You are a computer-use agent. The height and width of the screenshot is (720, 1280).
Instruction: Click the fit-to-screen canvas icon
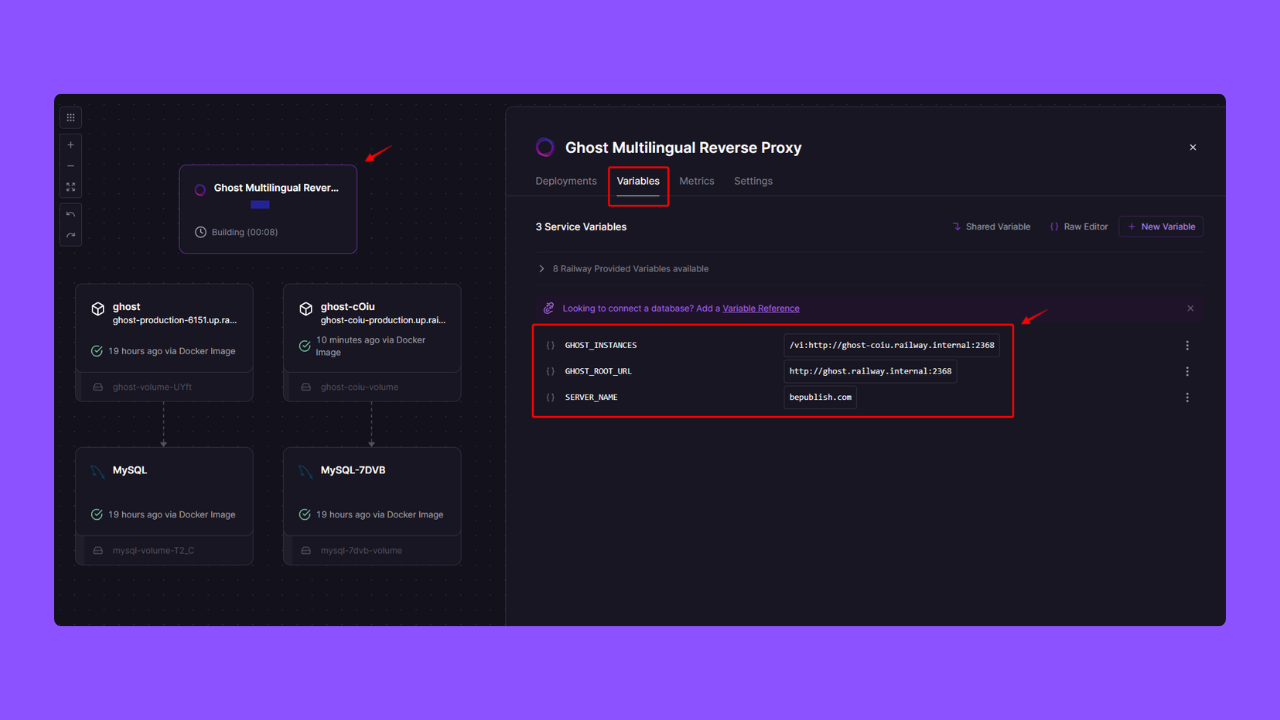point(70,187)
